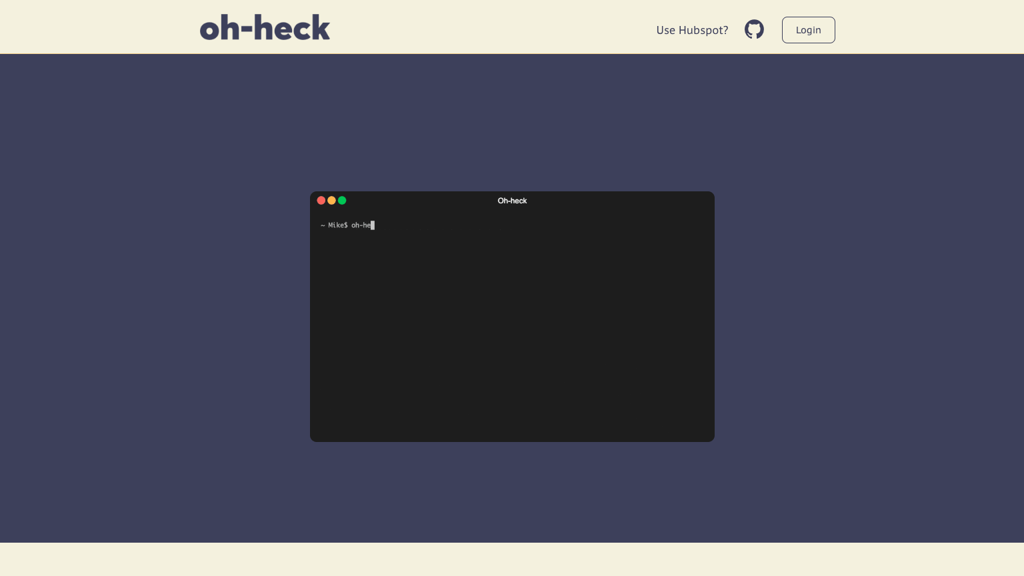This screenshot has width=1024, height=576.
Task: Click the Login button
Action: click(x=808, y=30)
